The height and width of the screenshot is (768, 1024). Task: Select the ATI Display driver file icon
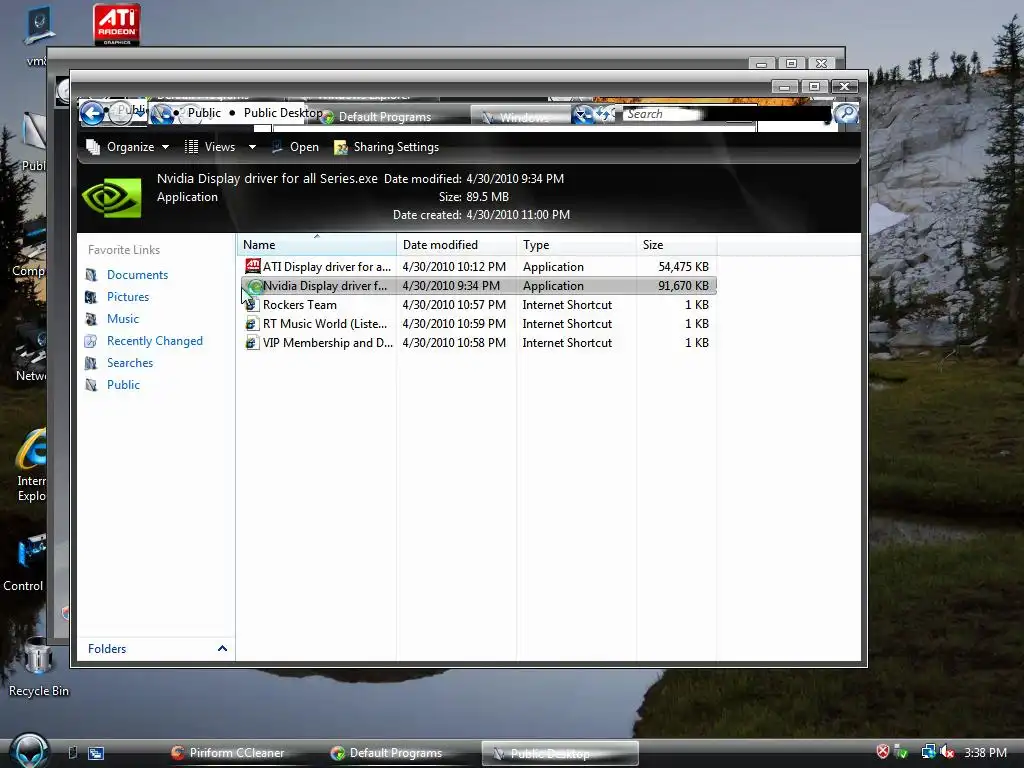253,266
